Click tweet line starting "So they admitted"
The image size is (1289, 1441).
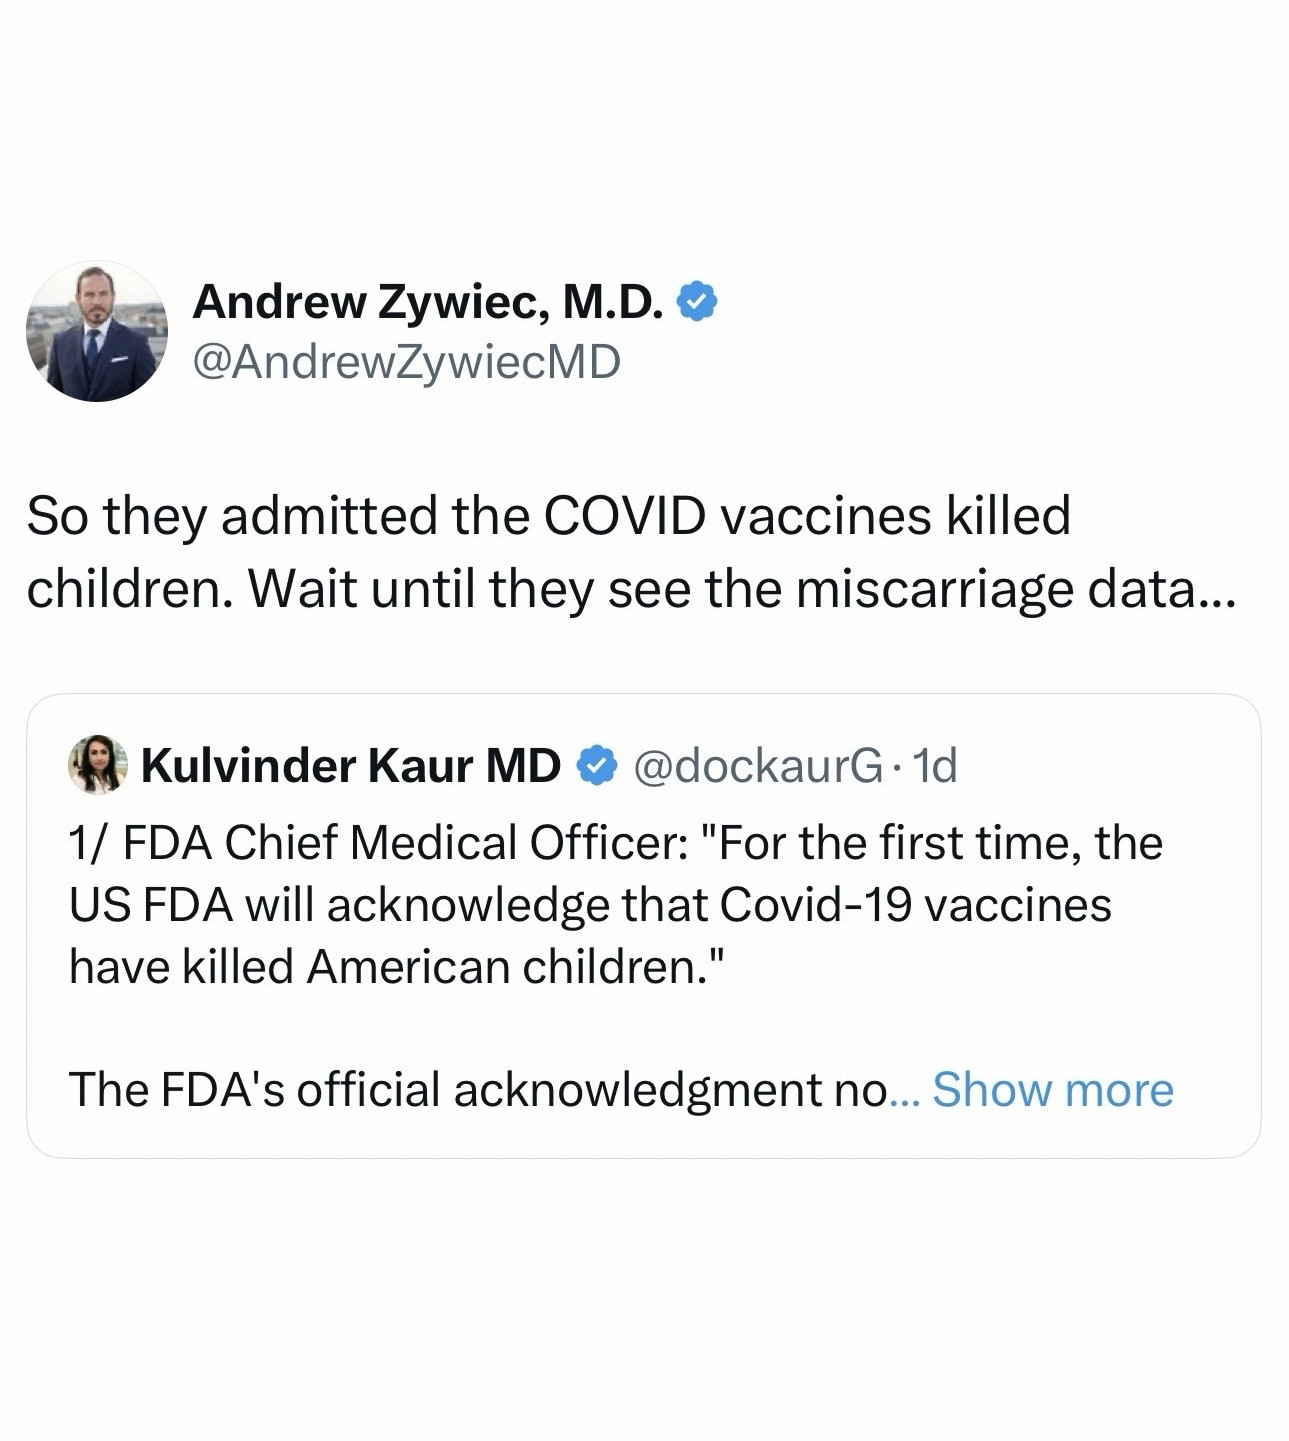548,516
